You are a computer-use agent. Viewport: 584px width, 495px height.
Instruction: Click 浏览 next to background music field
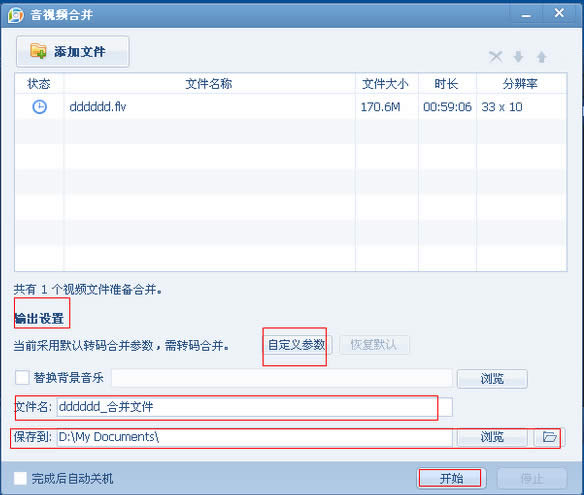tap(492, 379)
